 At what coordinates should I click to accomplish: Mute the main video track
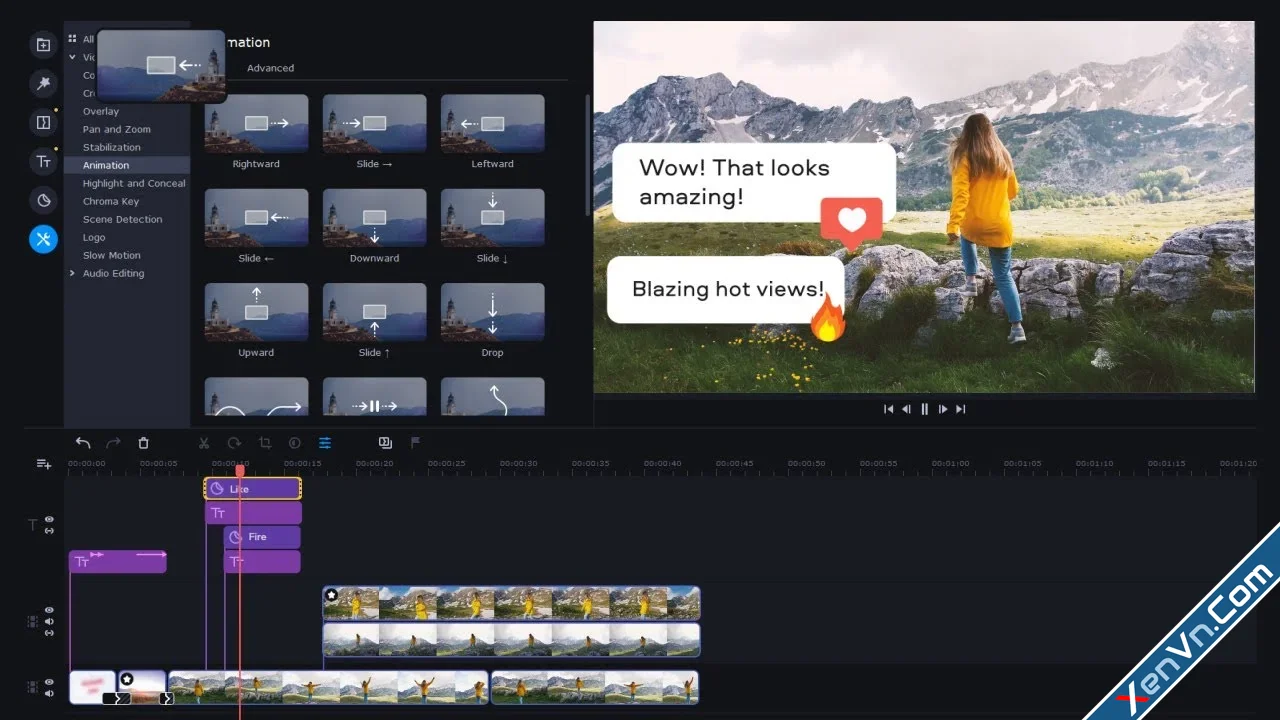point(49,692)
